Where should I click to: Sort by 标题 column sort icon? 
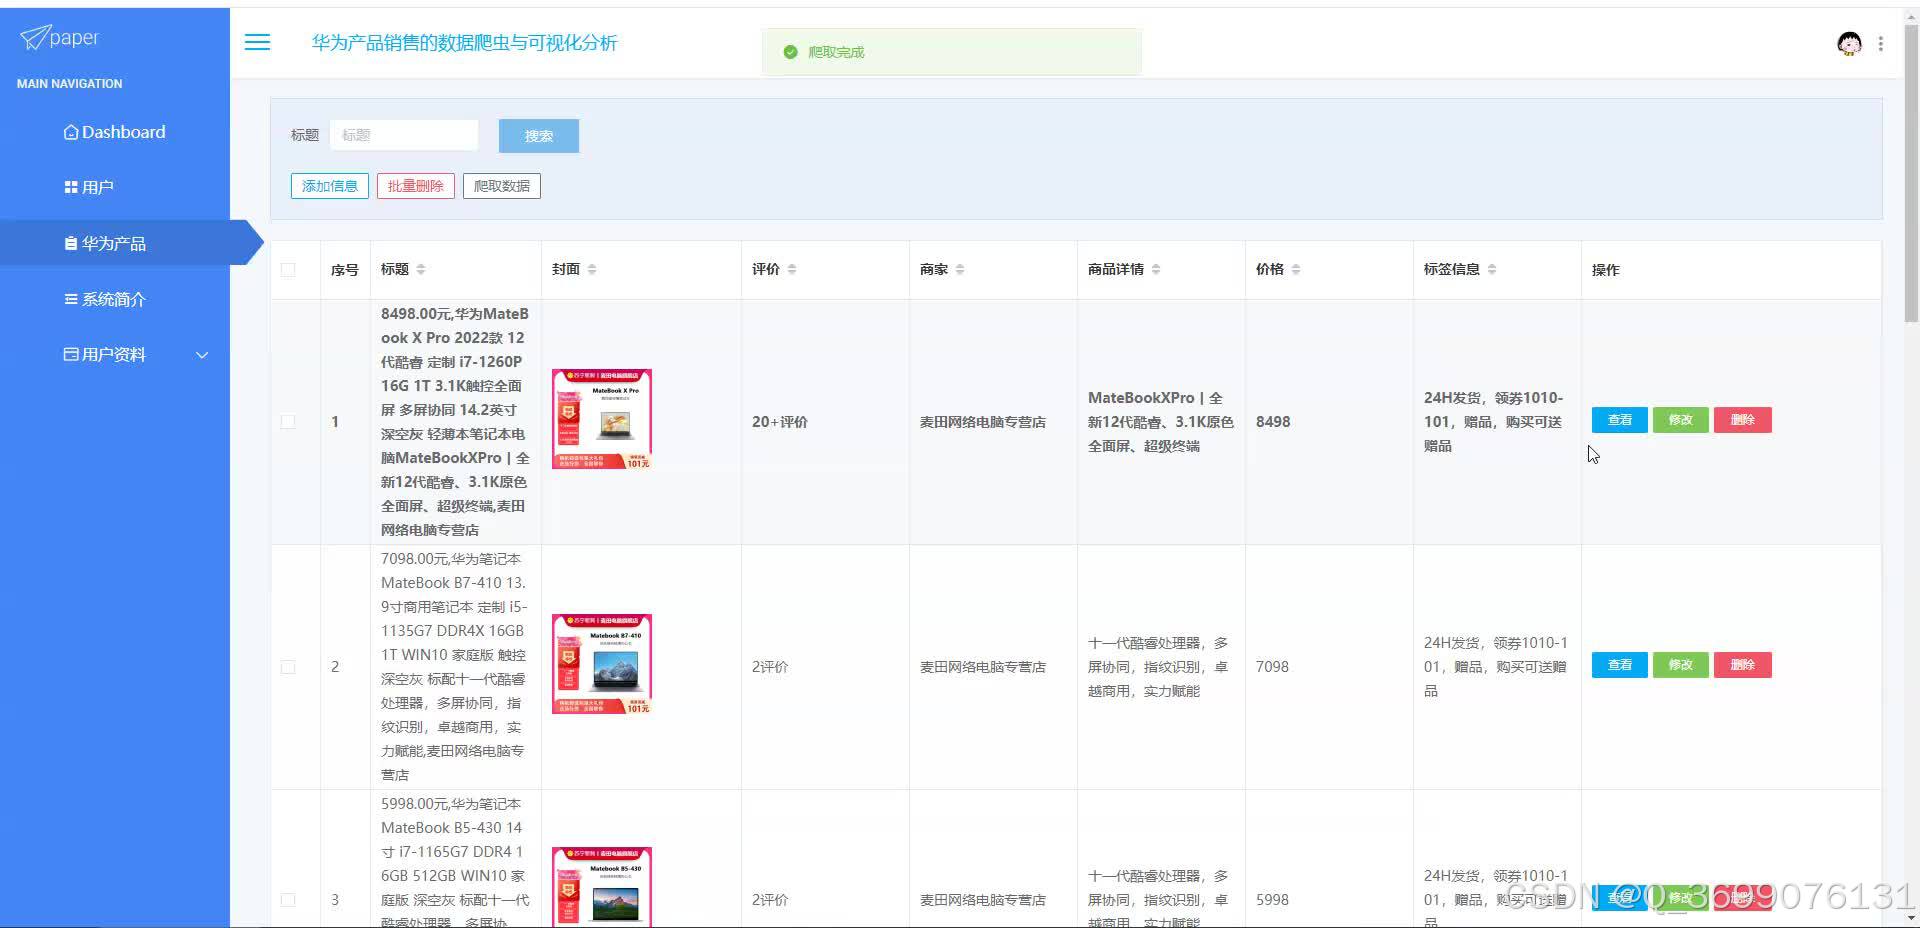pyautogui.click(x=421, y=269)
